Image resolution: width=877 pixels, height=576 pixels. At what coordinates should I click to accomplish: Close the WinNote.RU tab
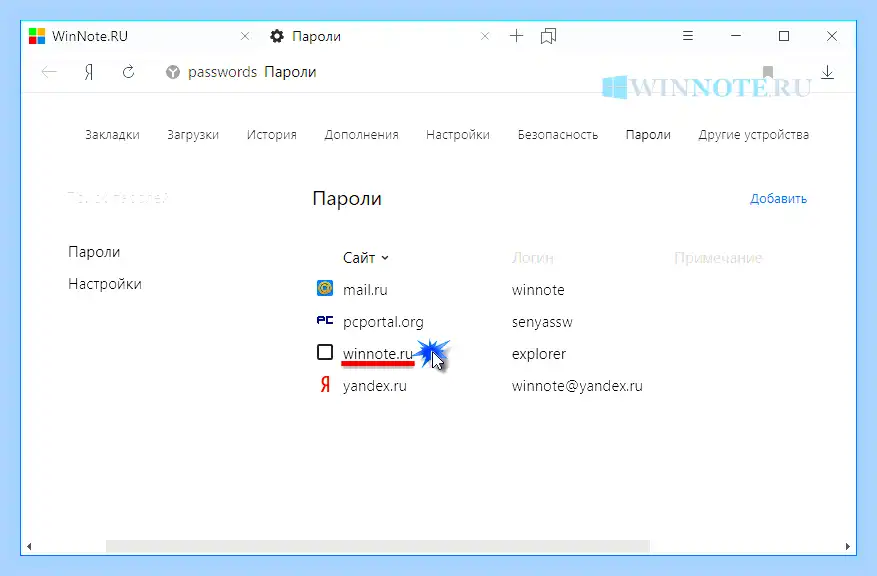pos(245,36)
